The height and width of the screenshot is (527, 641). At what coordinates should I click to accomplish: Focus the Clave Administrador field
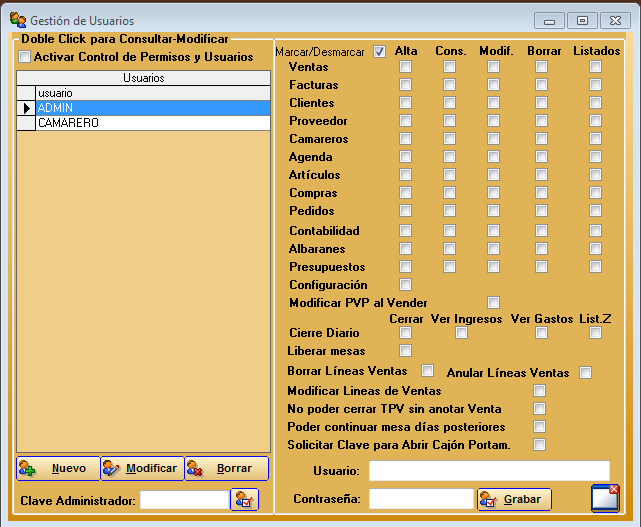pyautogui.click(x=184, y=500)
